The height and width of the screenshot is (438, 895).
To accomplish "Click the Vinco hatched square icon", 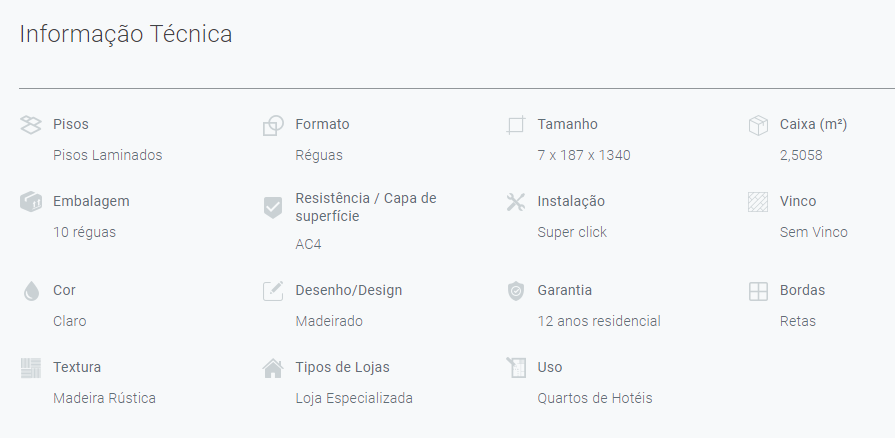I will coord(758,202).
